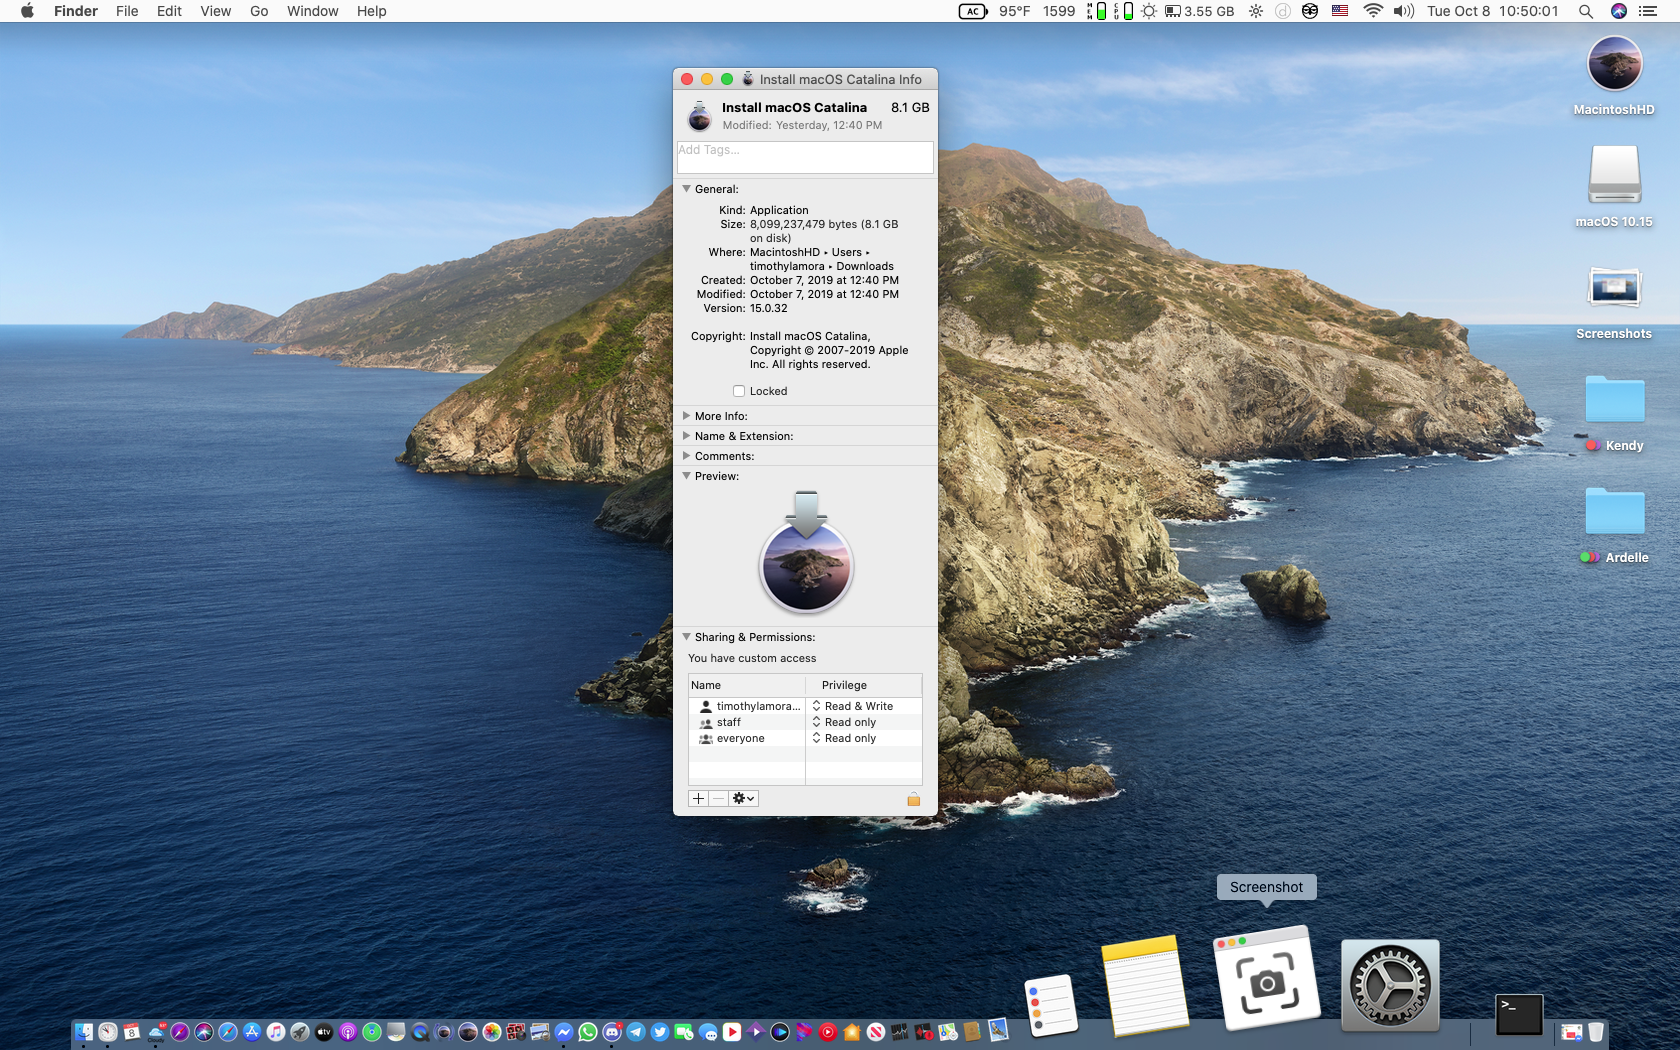Screen dimensions: 1680x1050
Task: Add a user with the plus button
Action: pos(698,798)
